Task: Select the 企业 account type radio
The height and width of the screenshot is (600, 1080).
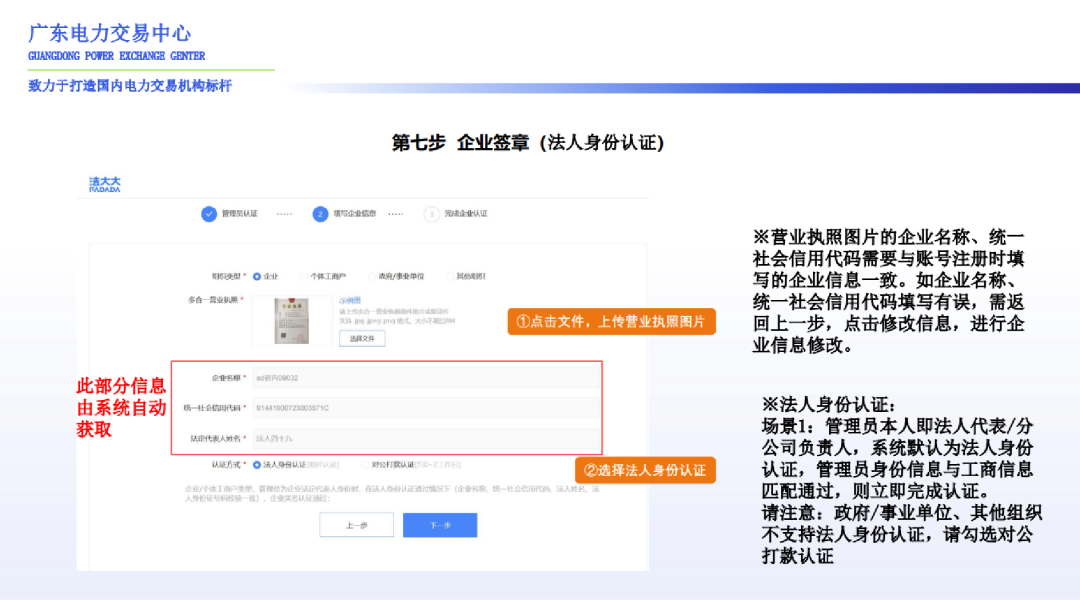Action: [256, 276]
